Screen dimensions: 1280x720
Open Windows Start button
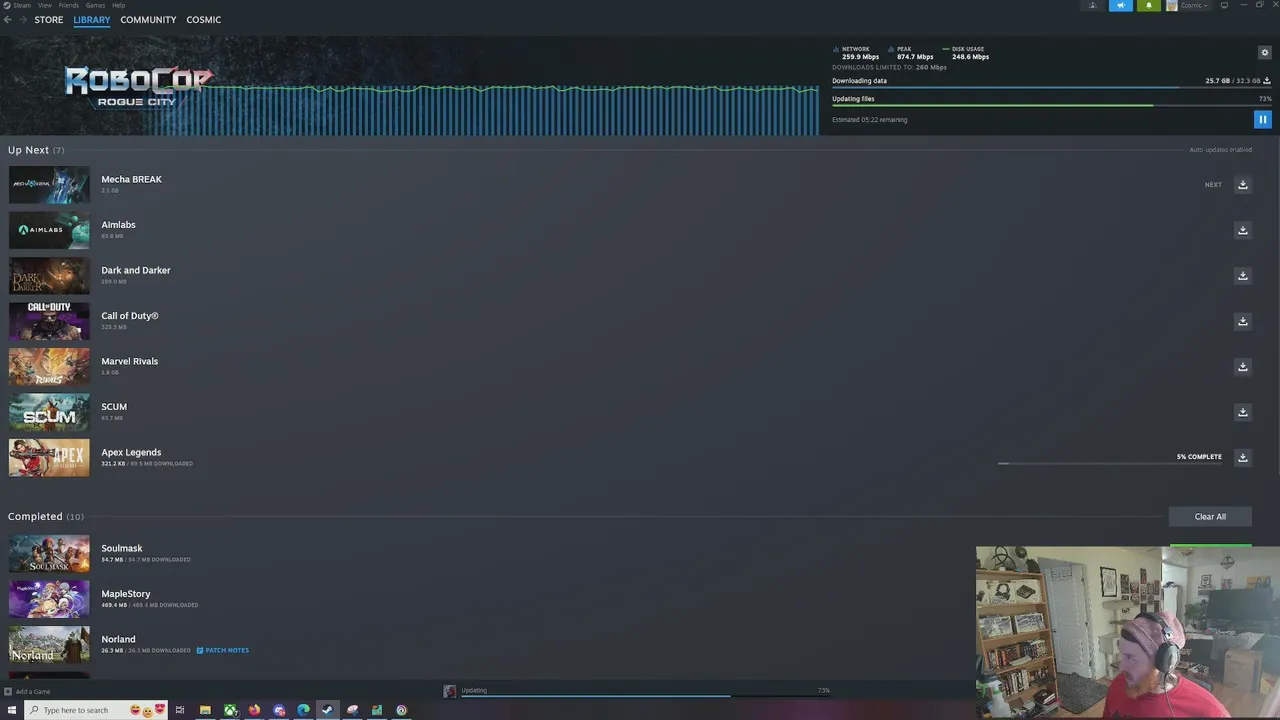coord(12,710)
